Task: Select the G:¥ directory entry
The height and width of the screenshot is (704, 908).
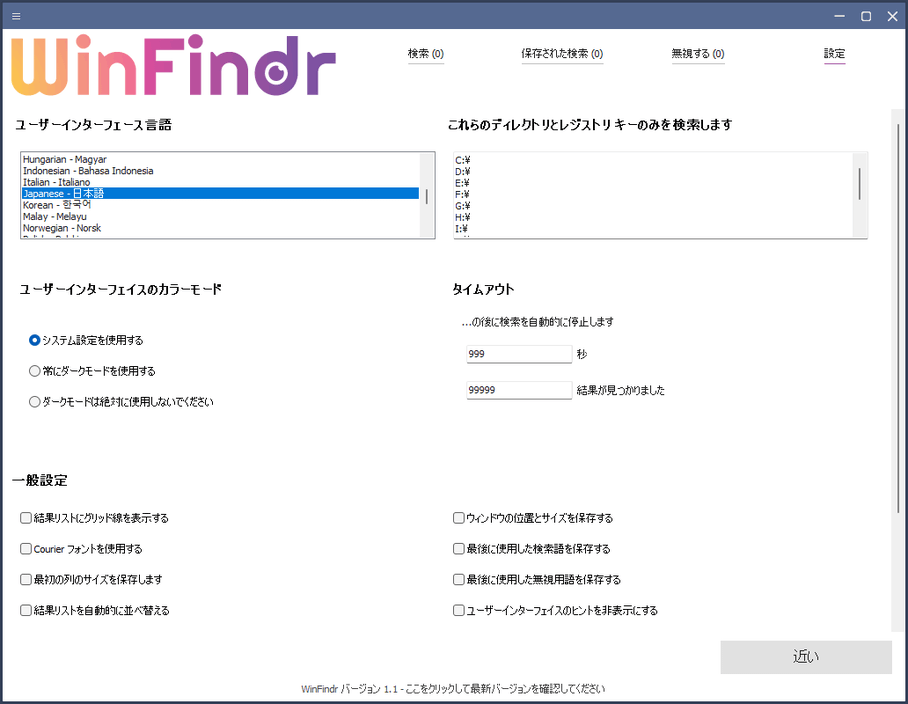Action: pos(463,206)
